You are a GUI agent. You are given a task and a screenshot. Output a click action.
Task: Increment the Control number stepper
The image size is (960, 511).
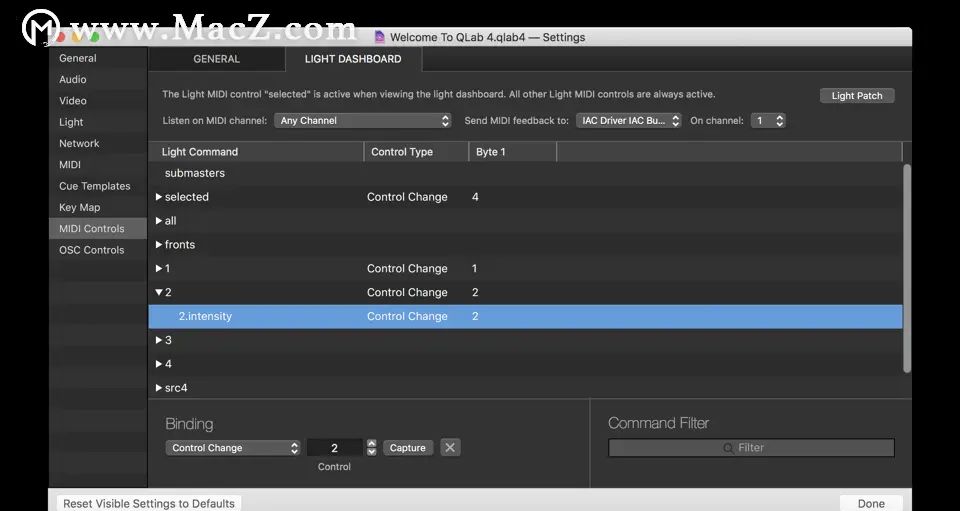[x=372, y=444]
